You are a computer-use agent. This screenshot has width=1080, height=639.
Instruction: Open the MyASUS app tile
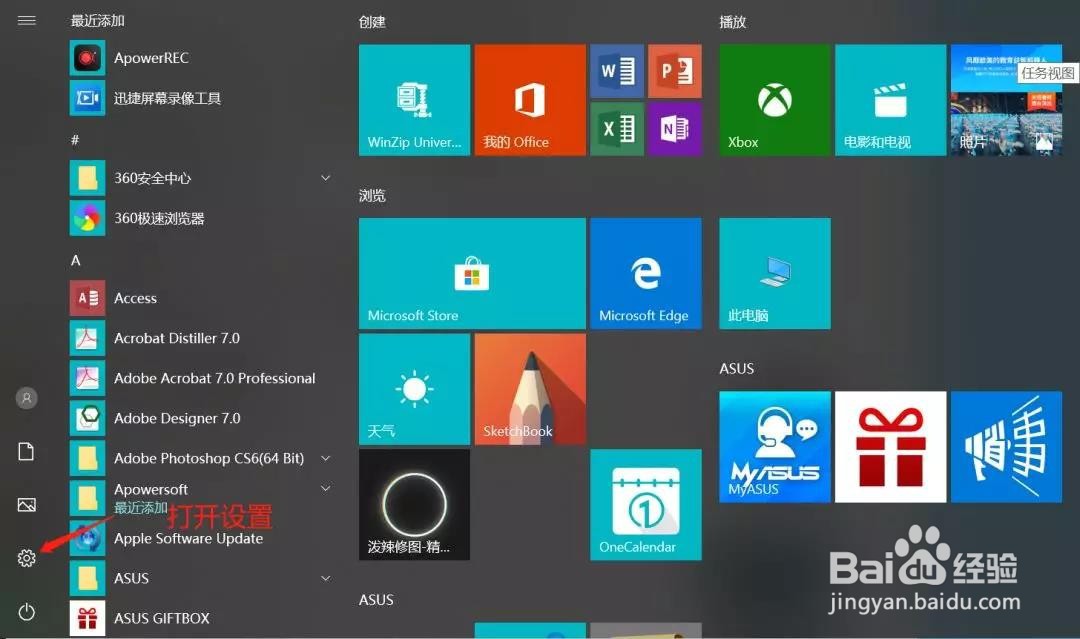click(774, 446)
